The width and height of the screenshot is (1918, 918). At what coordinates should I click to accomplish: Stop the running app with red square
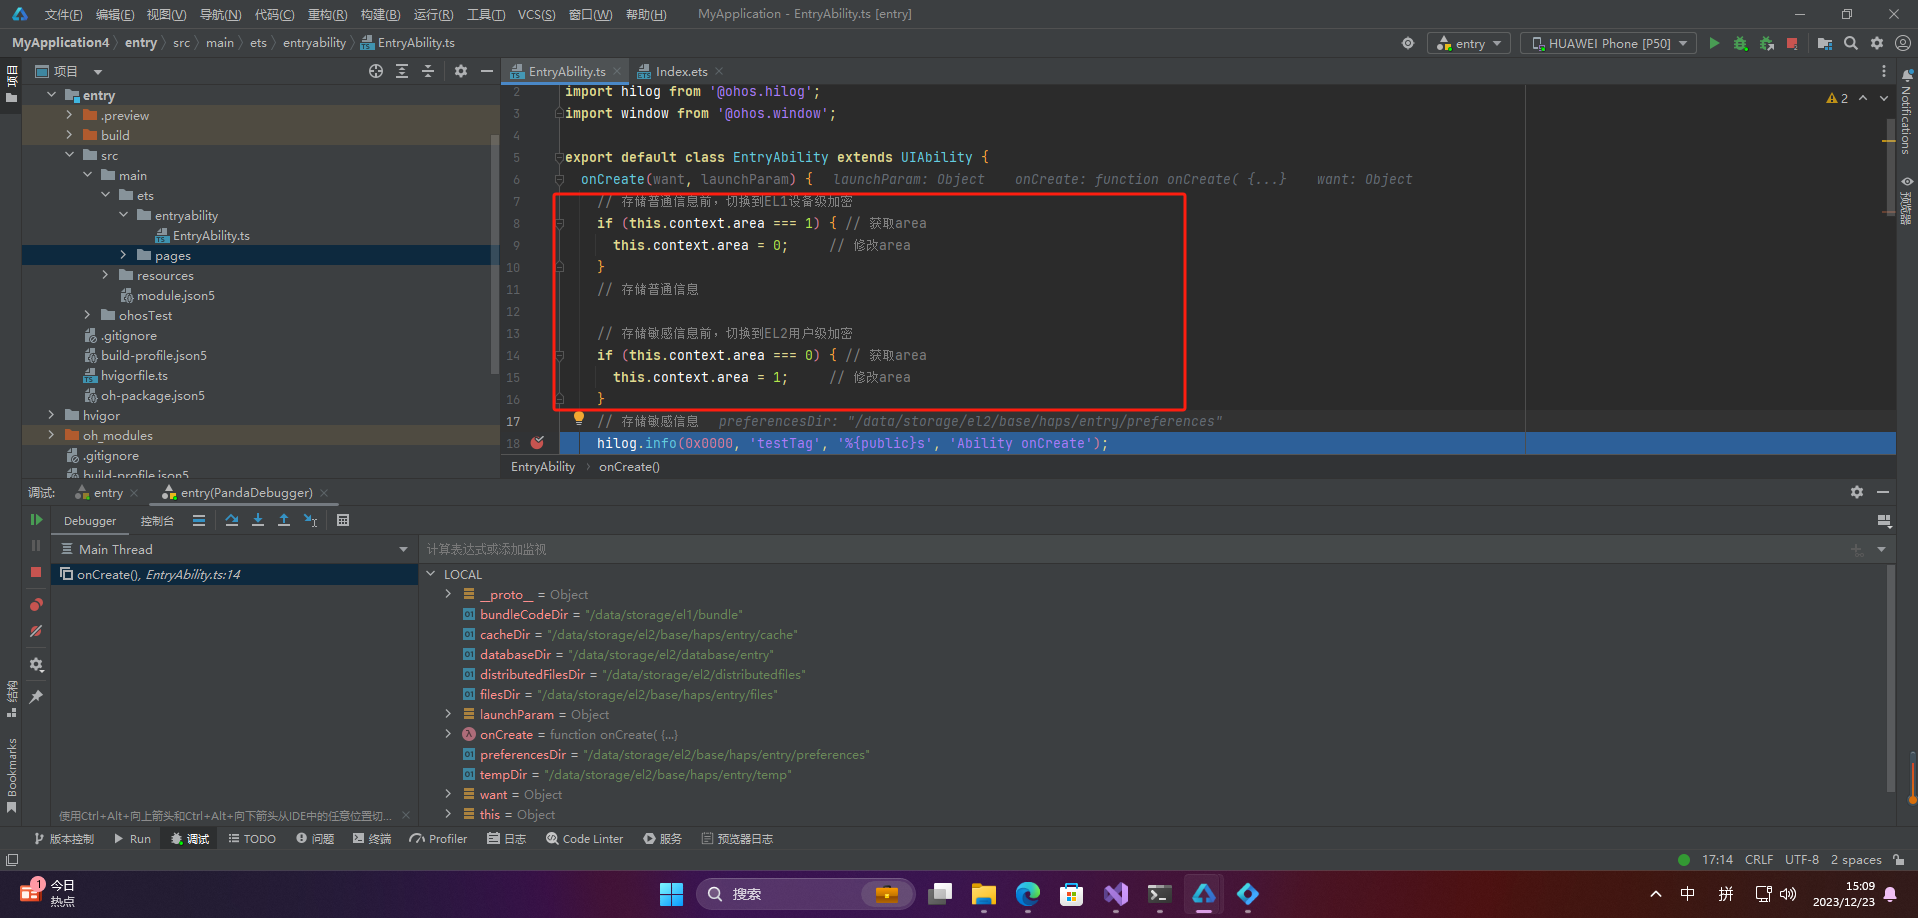tap(1792, 43)
